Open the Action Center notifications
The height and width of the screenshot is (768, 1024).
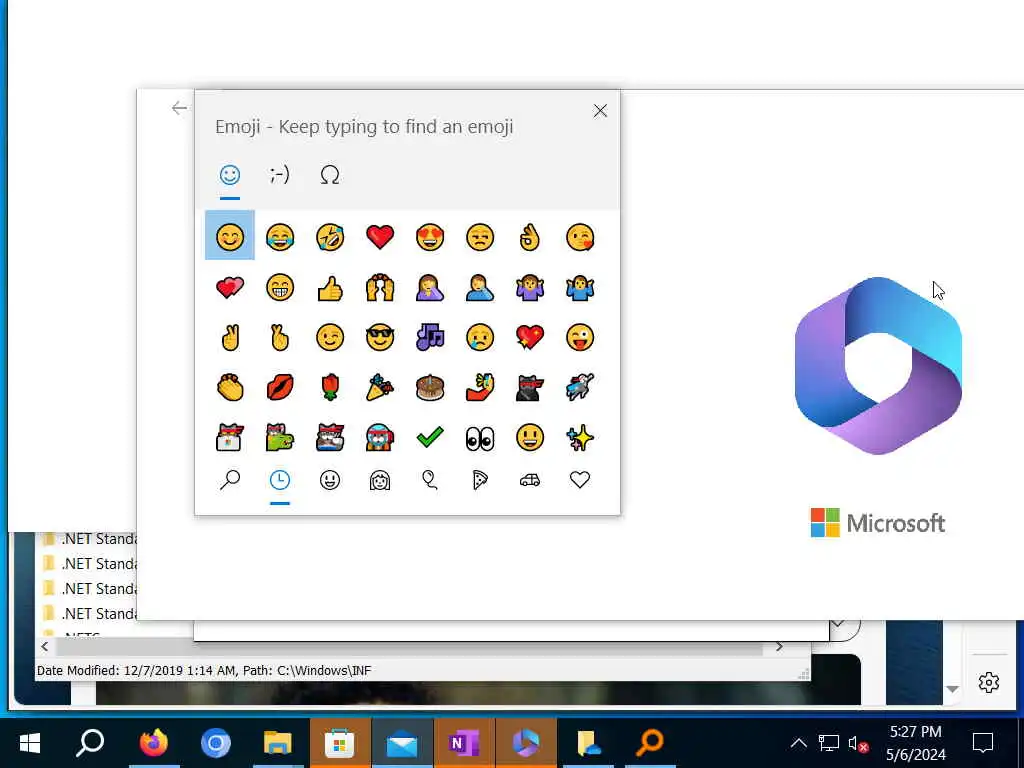(x=983, y=743)
